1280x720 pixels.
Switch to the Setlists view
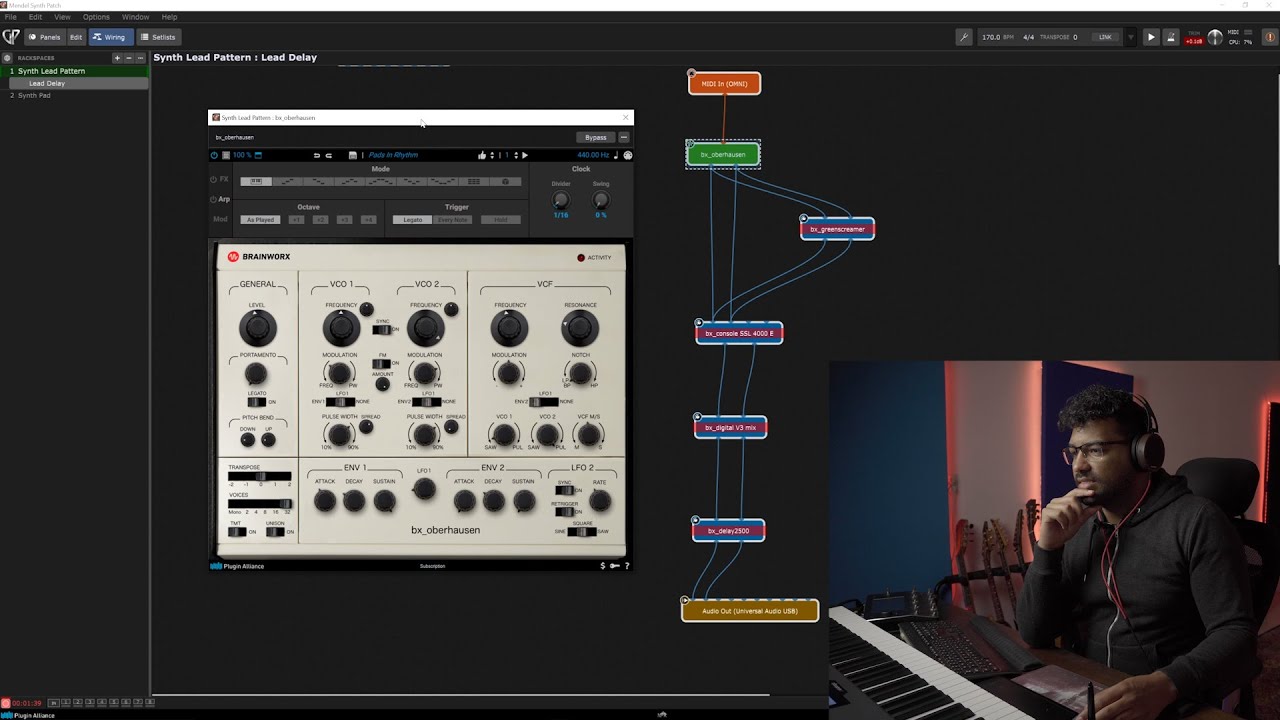pos(158,37)
